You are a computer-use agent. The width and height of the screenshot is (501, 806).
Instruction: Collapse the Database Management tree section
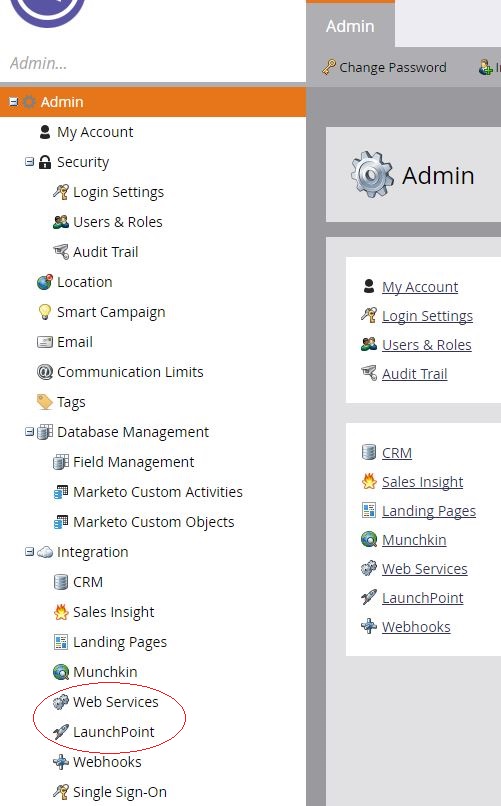(x=29, y=432)
